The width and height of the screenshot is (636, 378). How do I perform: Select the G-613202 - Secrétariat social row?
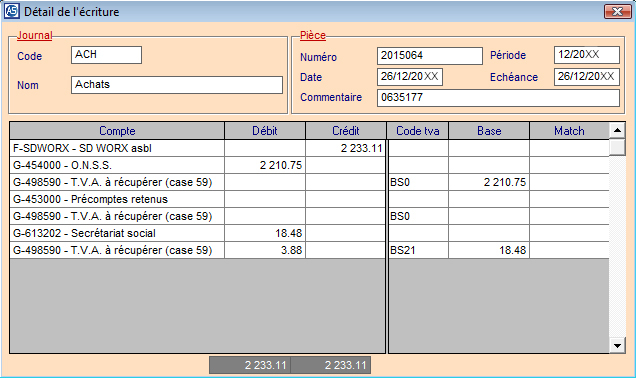click(309, 233)
